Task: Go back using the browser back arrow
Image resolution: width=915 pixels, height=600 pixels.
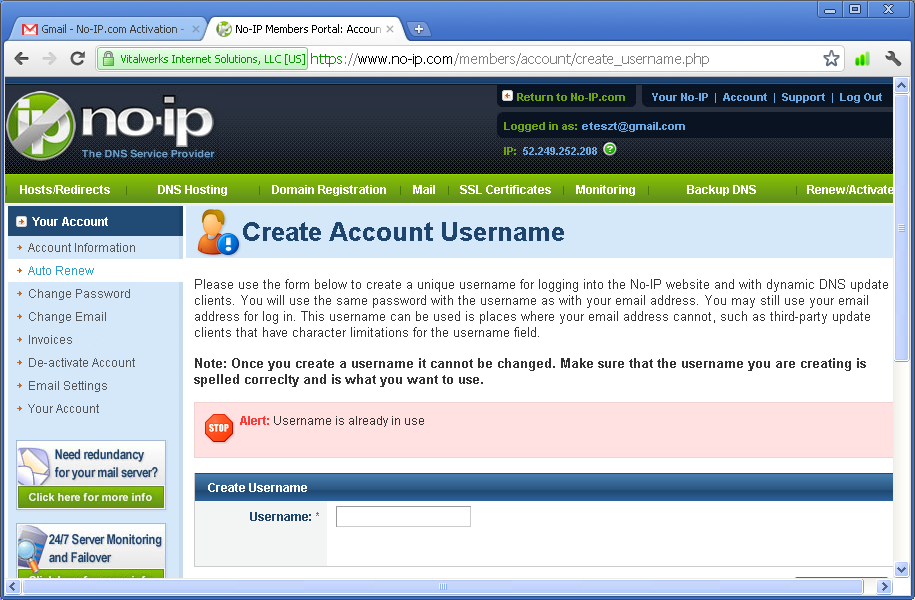Action: pos(22,58)
